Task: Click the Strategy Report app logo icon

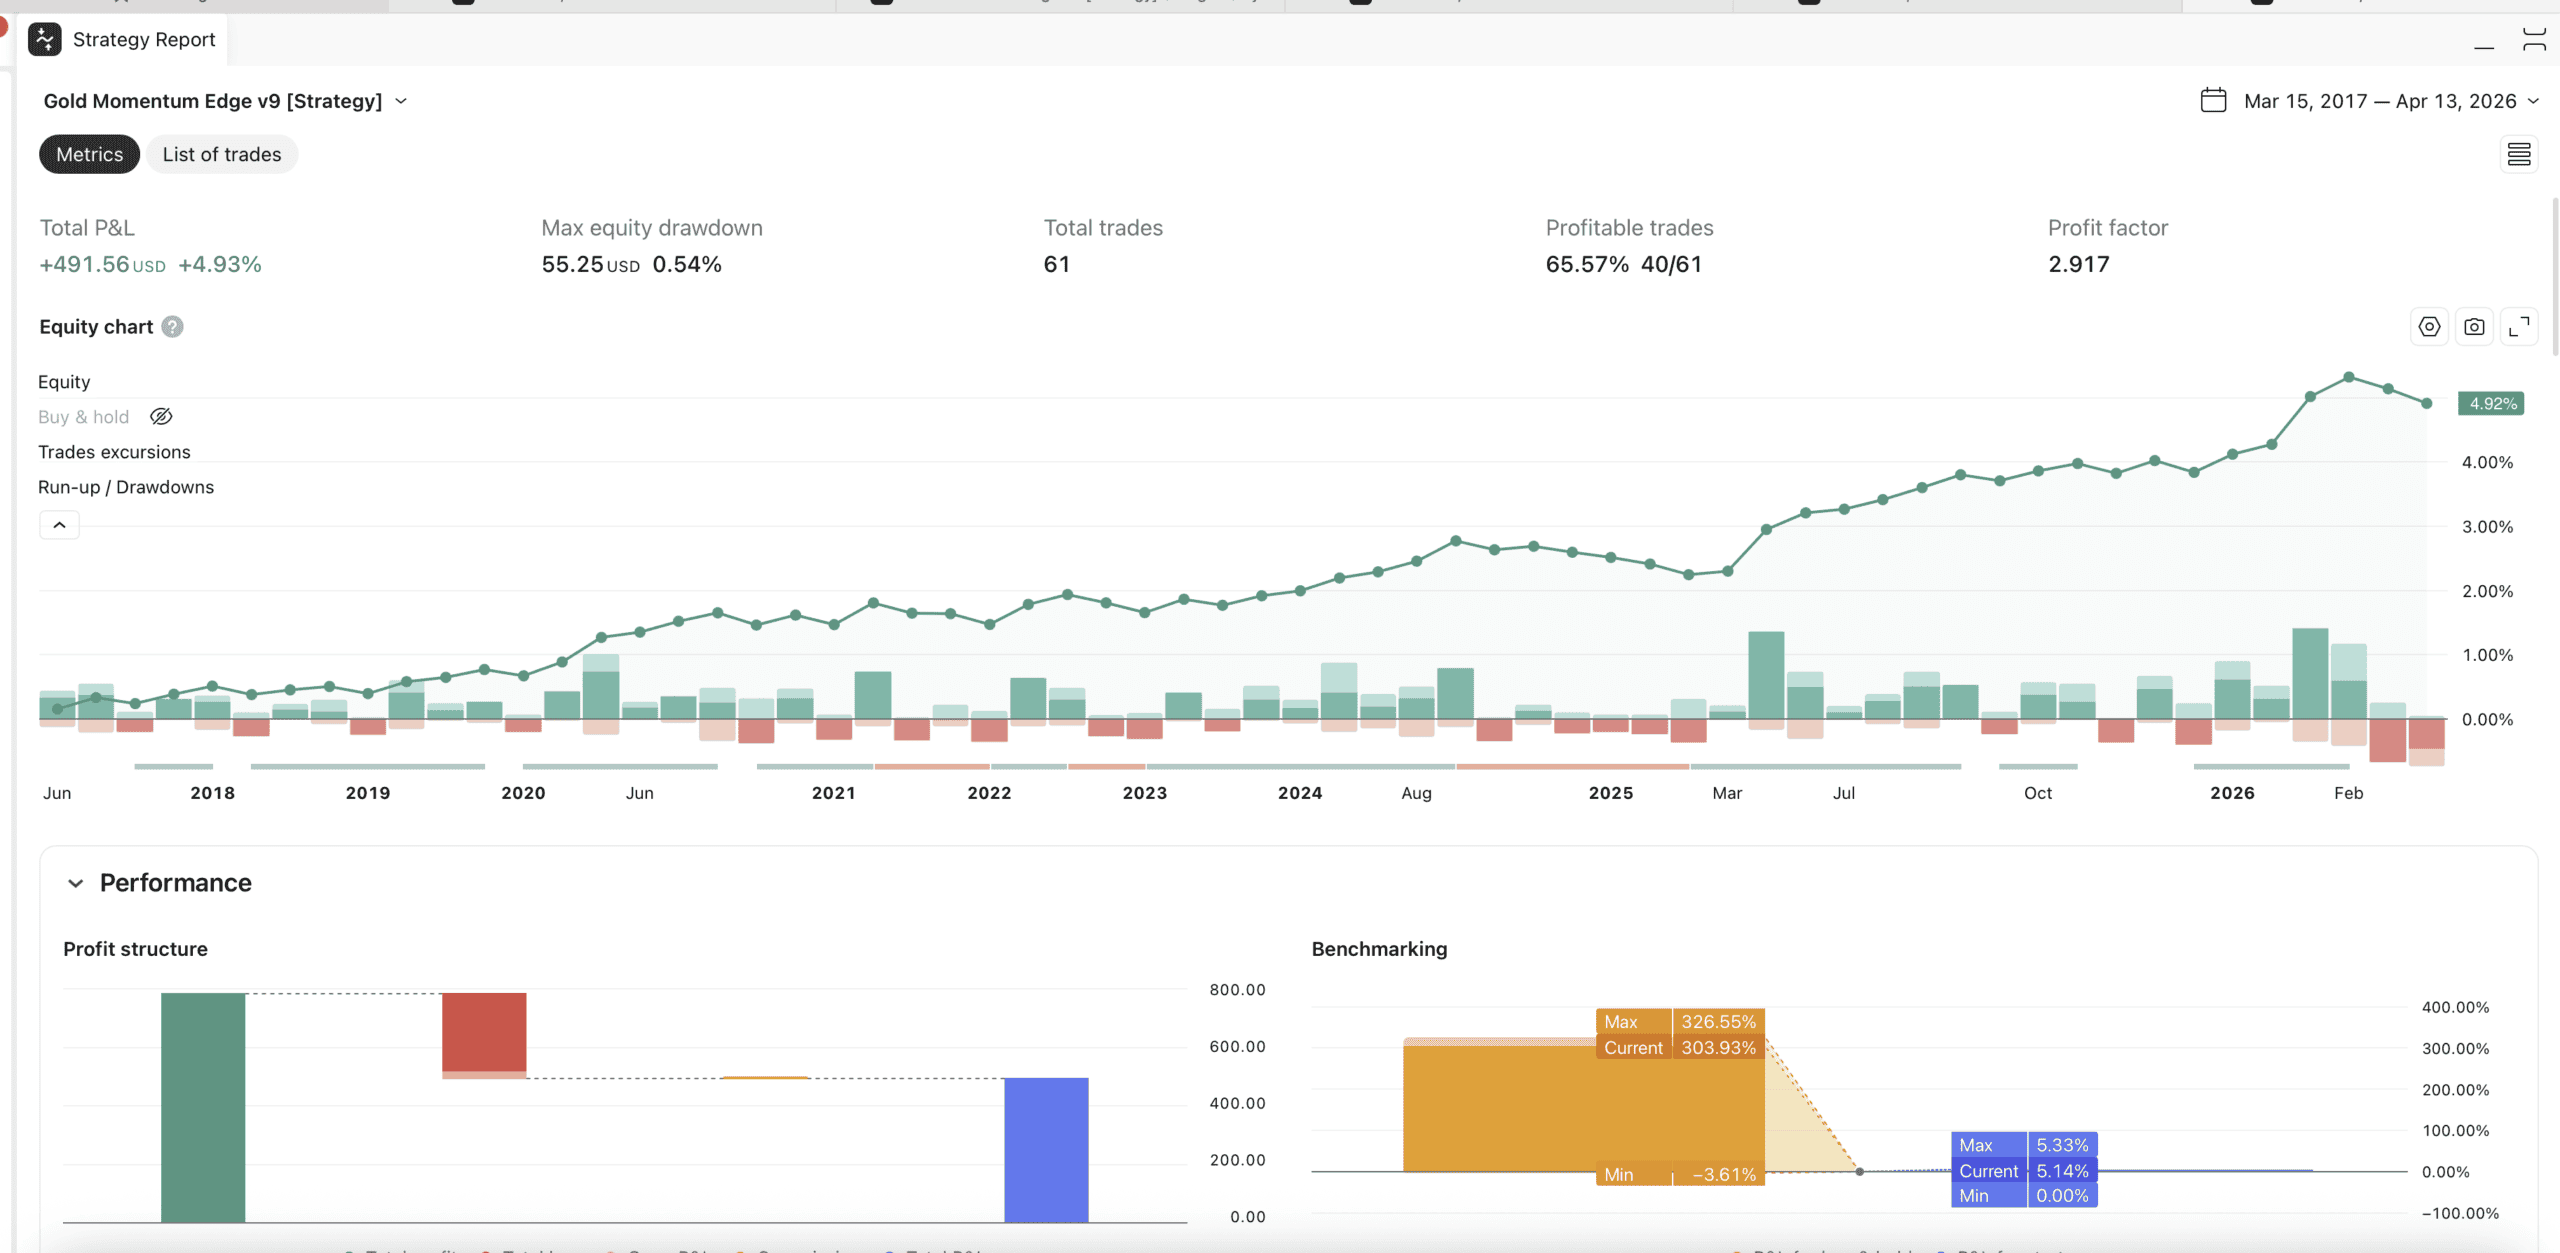Action: (45, 39)
